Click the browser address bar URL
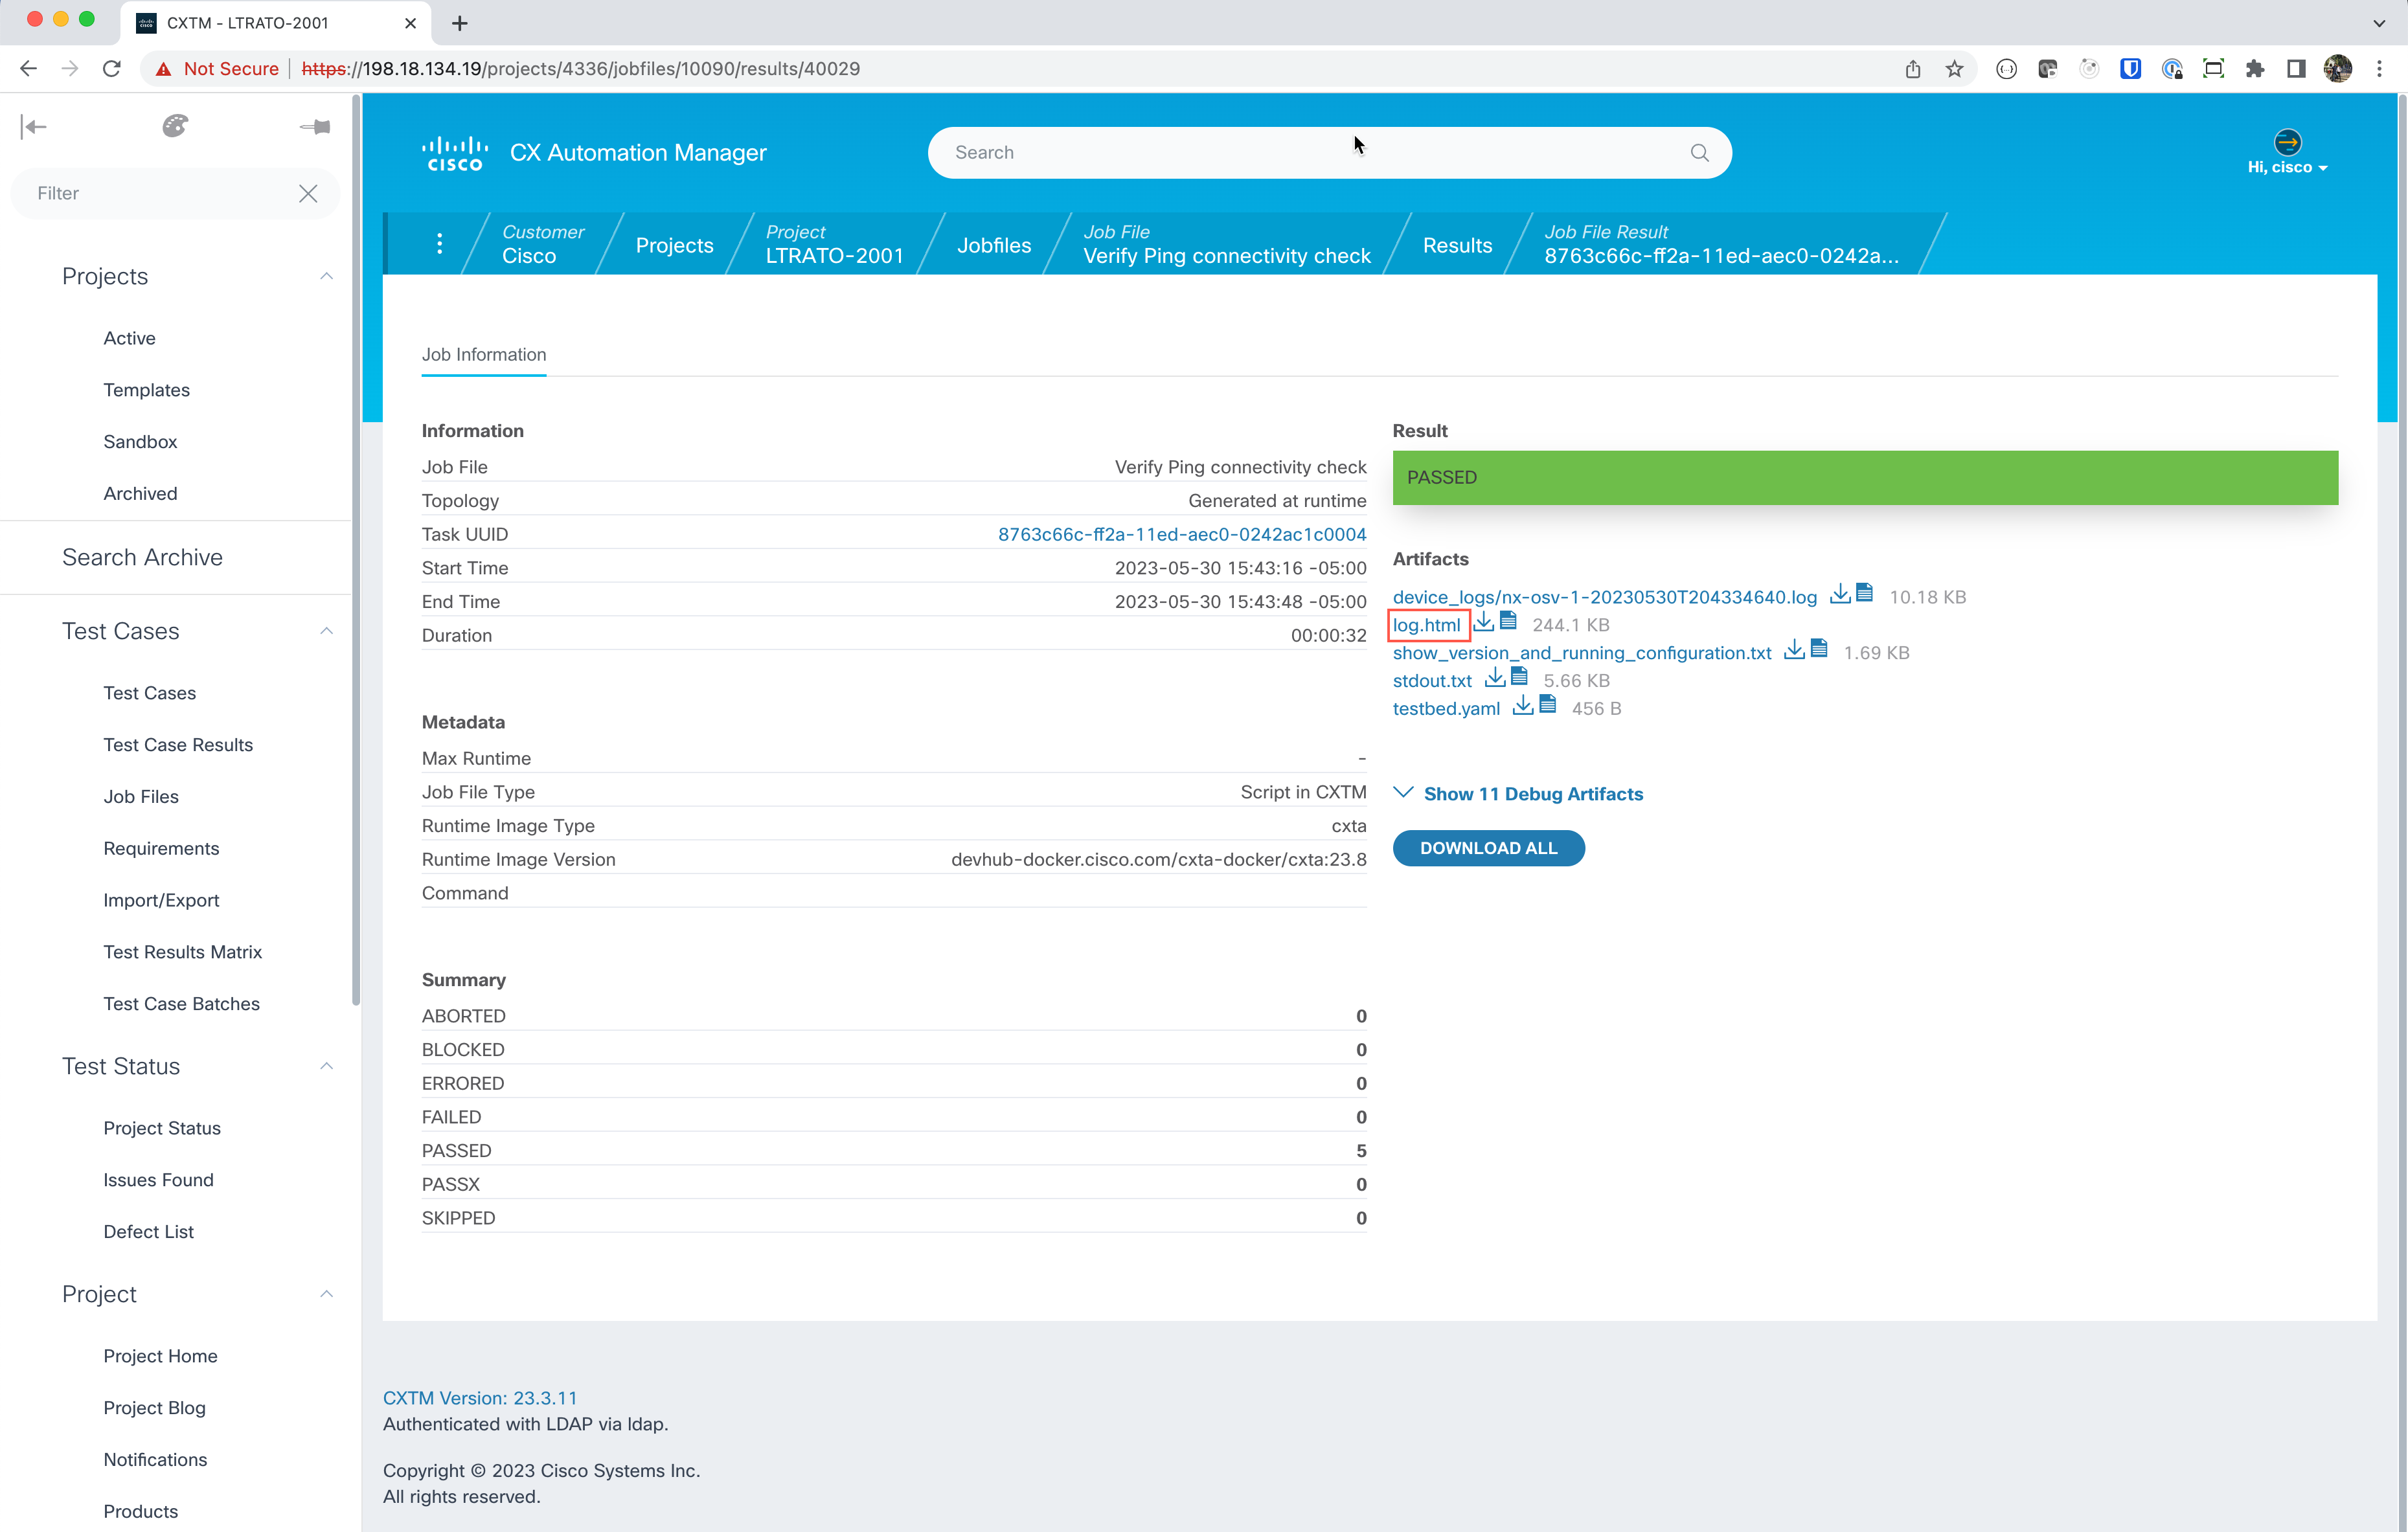Screen dimensions: 2408x1532 (x=580, y=68)
